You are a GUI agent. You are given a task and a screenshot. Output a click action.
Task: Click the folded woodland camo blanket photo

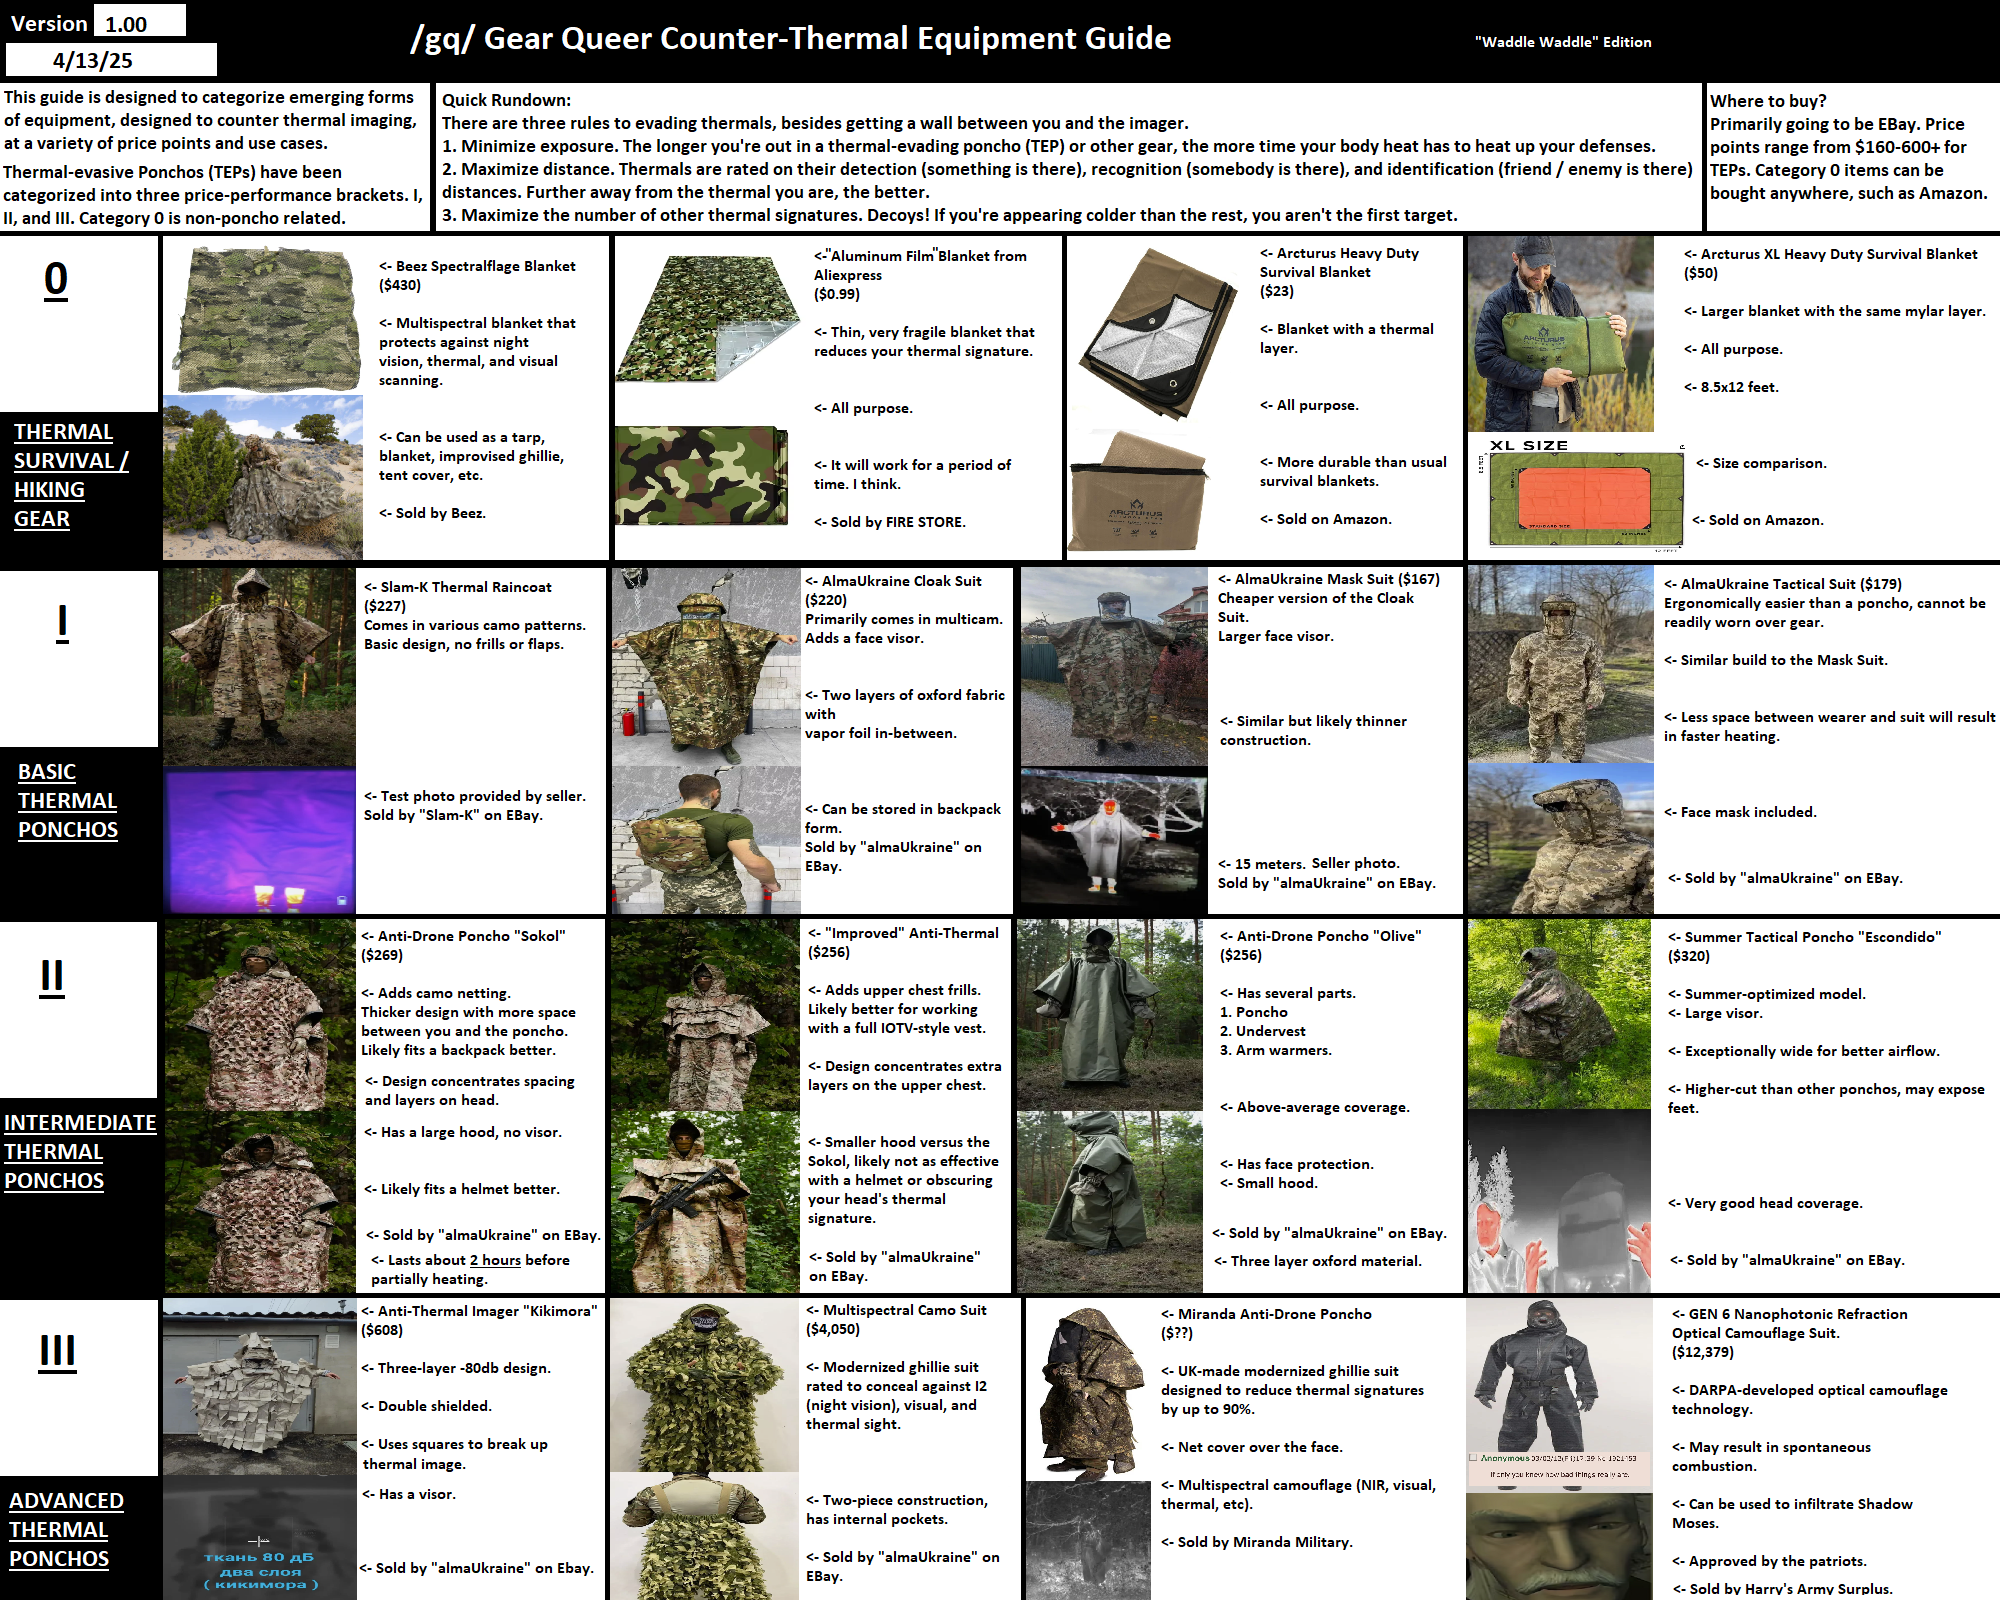tap(702, 476)
